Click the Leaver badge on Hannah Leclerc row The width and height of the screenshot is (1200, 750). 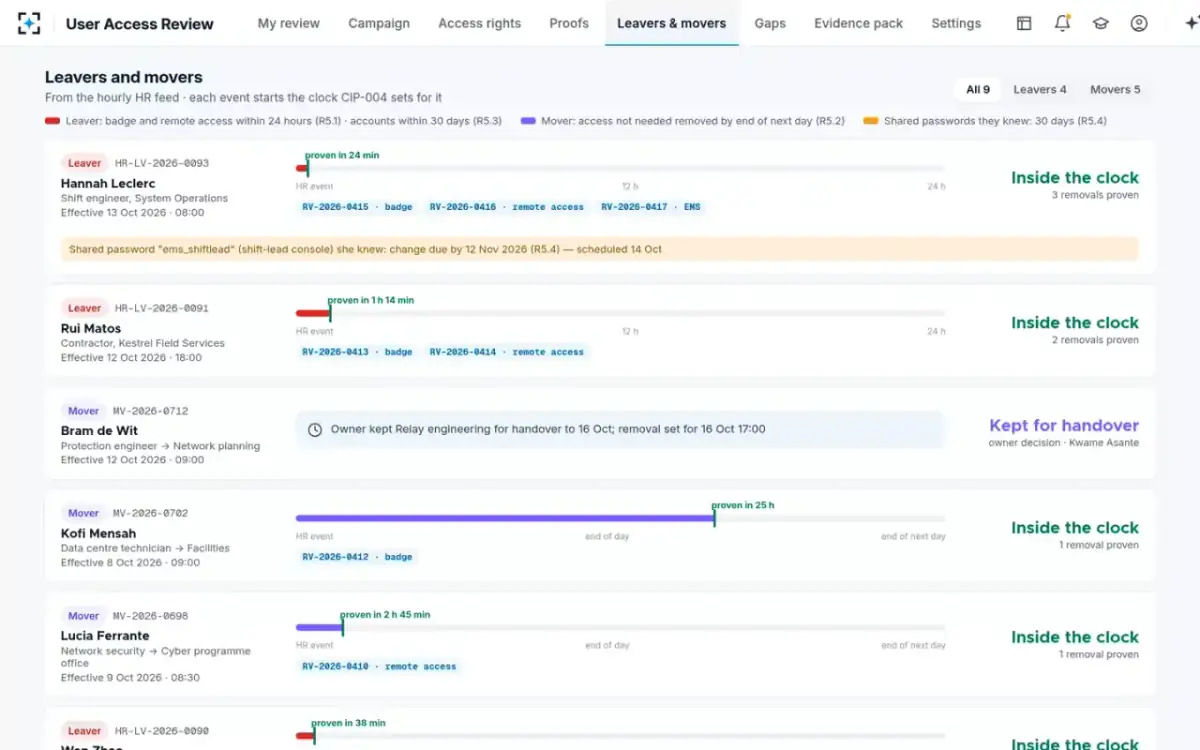coord(84,163)
